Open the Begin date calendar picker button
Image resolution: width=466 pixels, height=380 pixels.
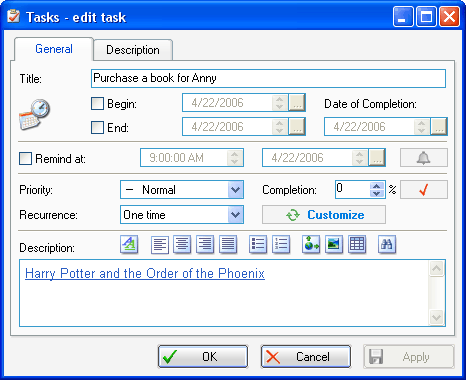point(297,103)
